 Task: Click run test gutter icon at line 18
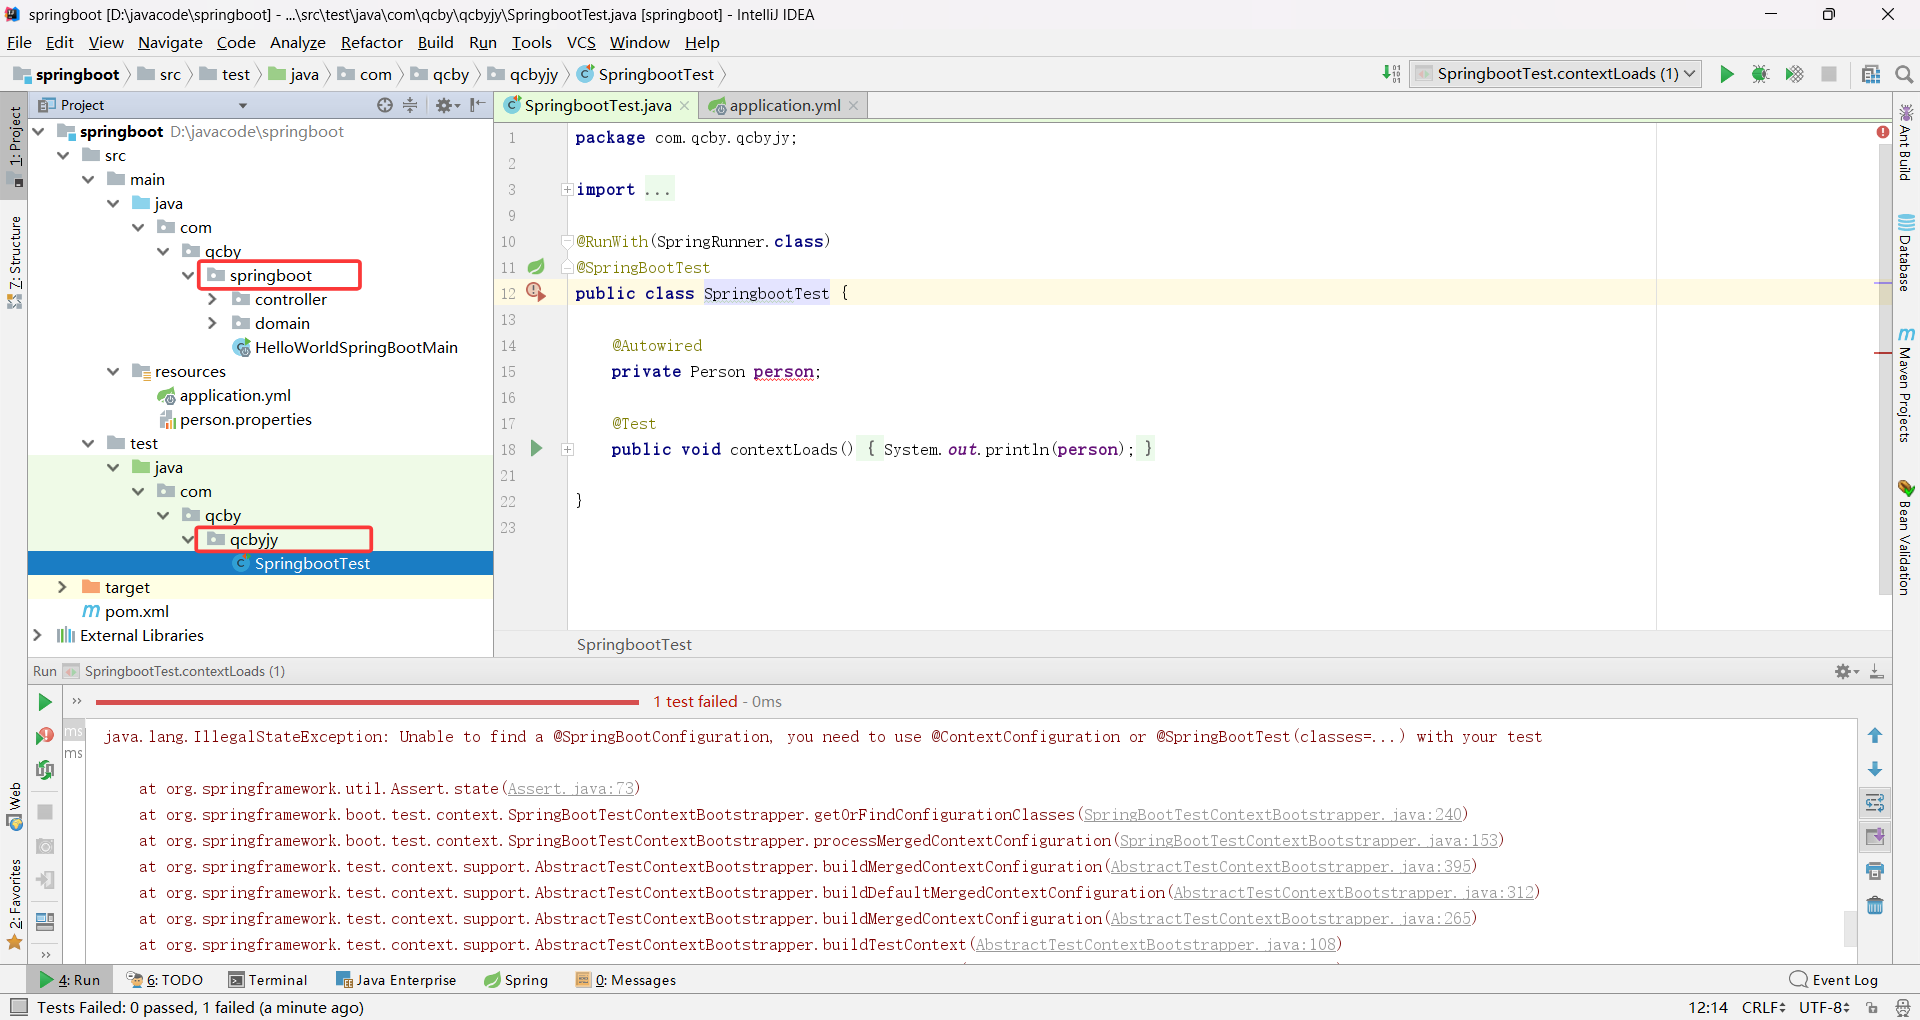(536, 448)
